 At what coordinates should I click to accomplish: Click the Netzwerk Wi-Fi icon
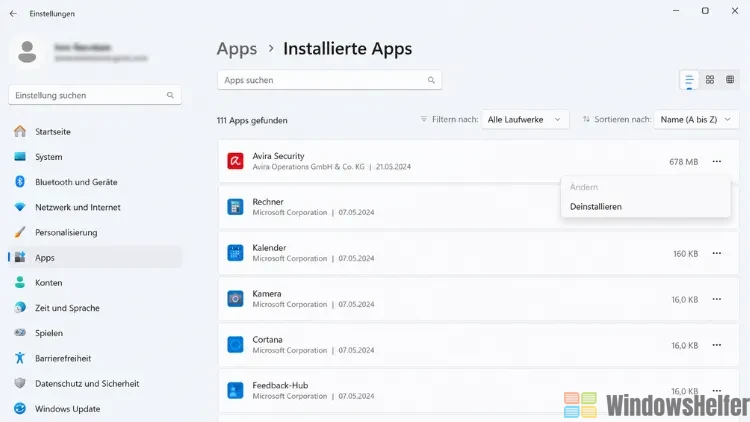[x=20, y=207]
